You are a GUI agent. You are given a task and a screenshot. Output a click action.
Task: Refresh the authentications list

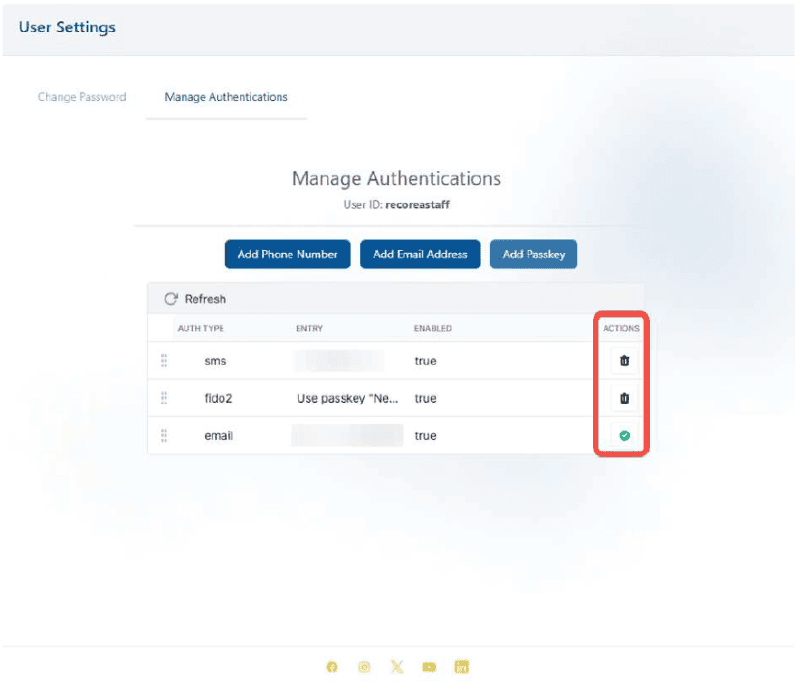click(x=196, y=299)
